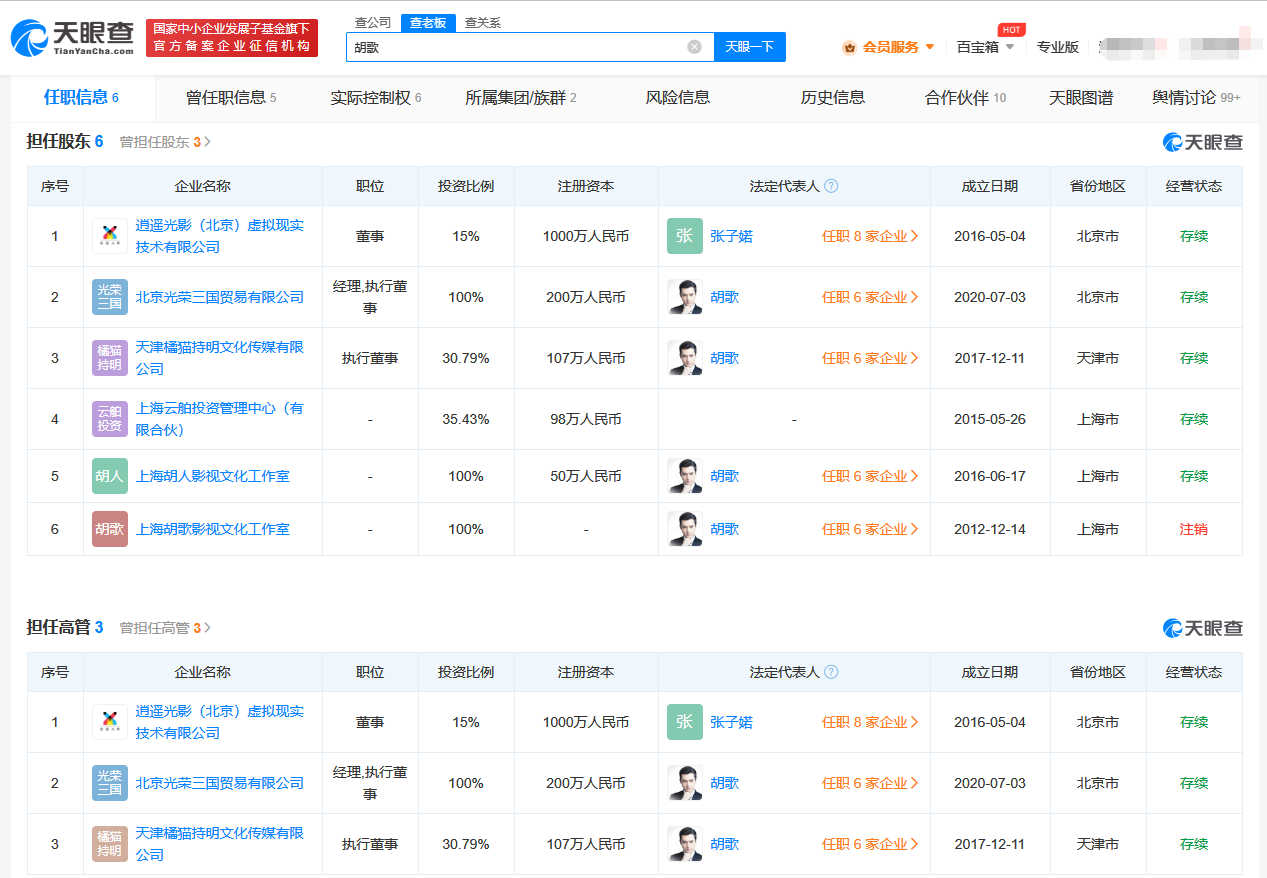Click 胡歌 photo in 天津橘猫持明 row of 担任高管
This screenshot has height=878, width=1267.
685,844
